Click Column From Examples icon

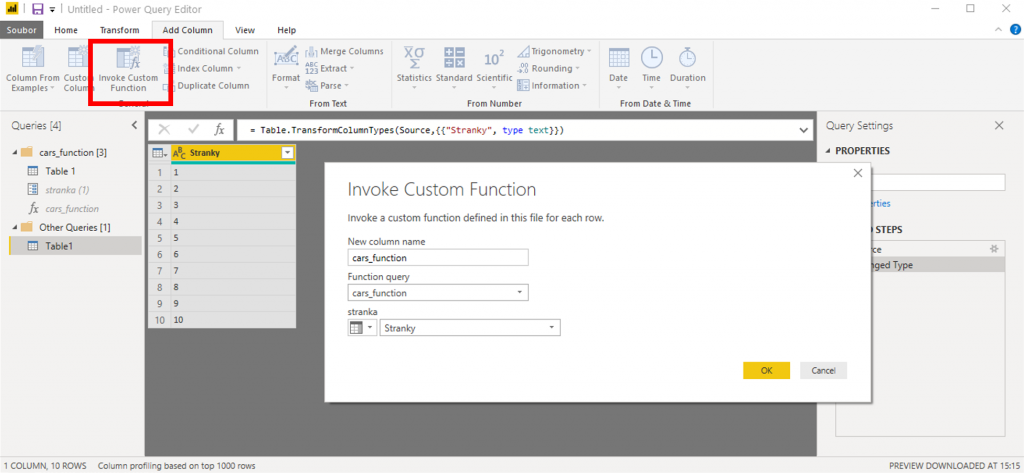tap(33, 57)
